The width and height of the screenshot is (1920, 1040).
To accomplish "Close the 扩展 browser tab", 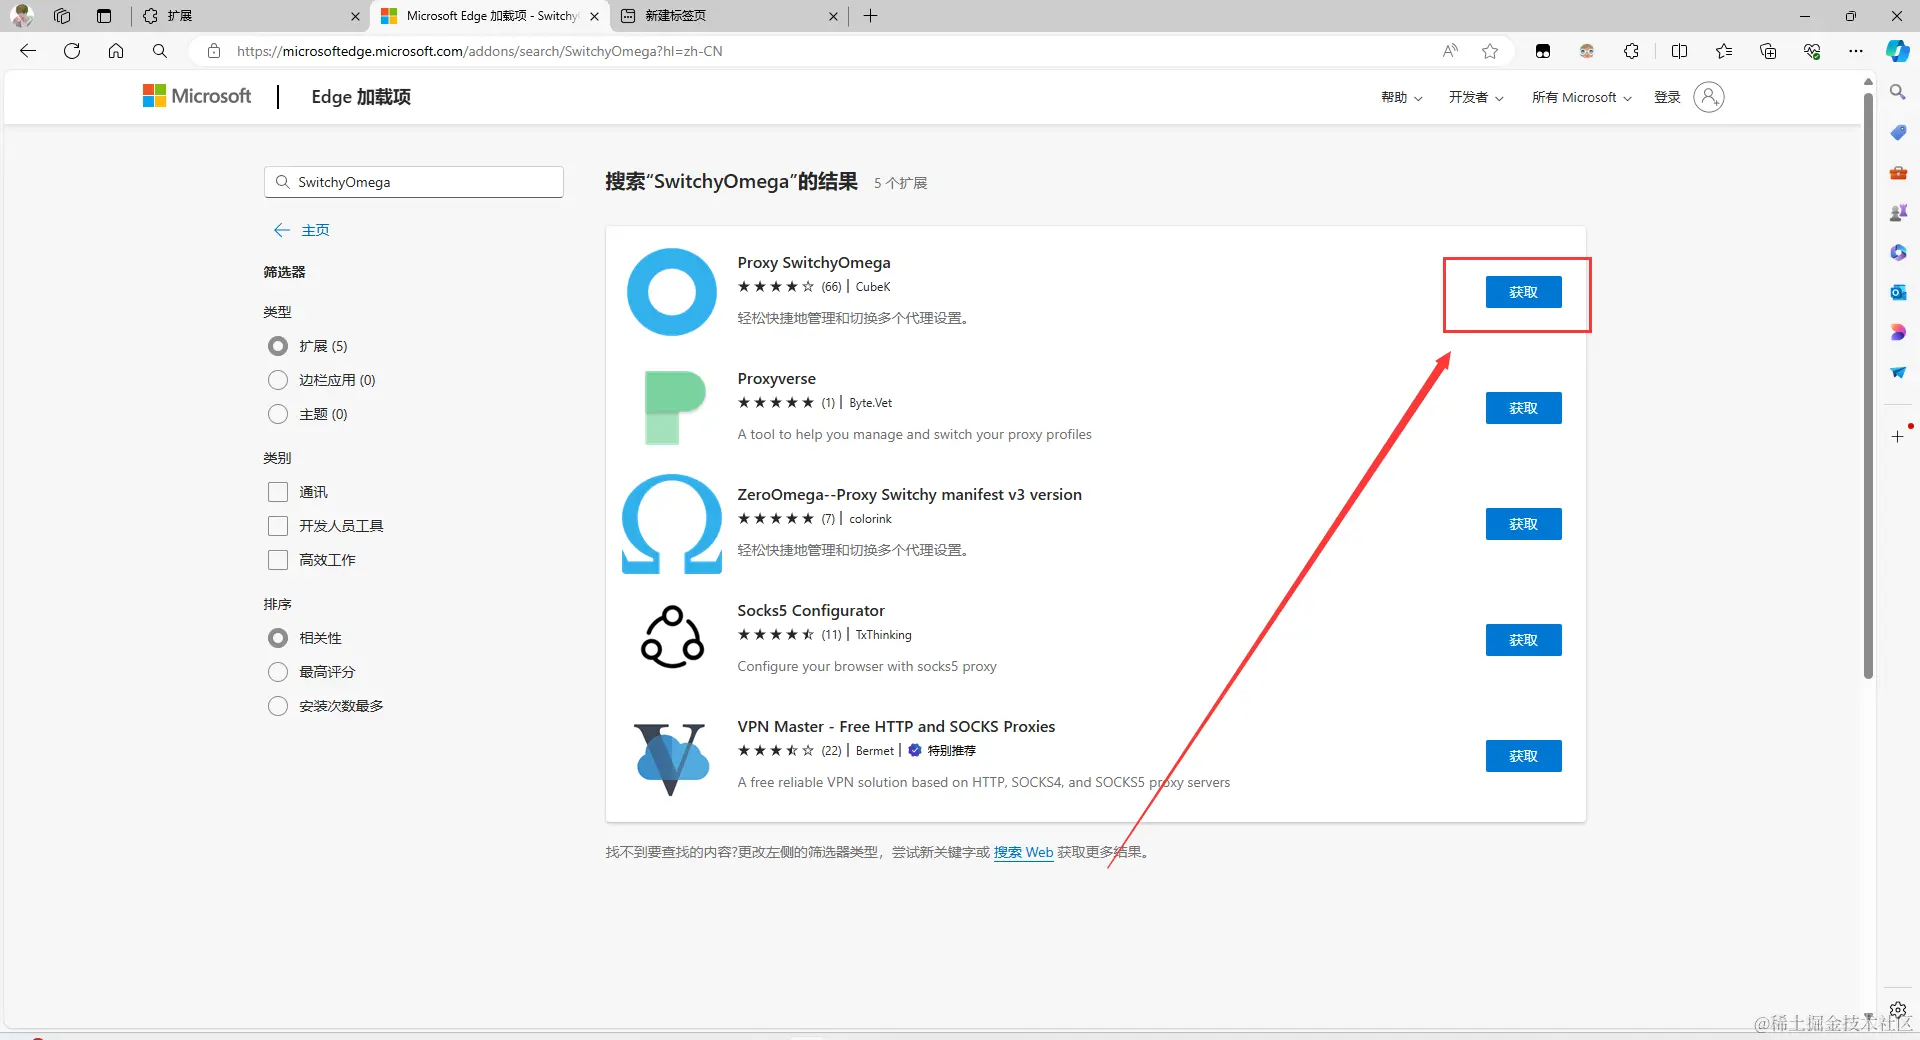I will click(355, 16).
